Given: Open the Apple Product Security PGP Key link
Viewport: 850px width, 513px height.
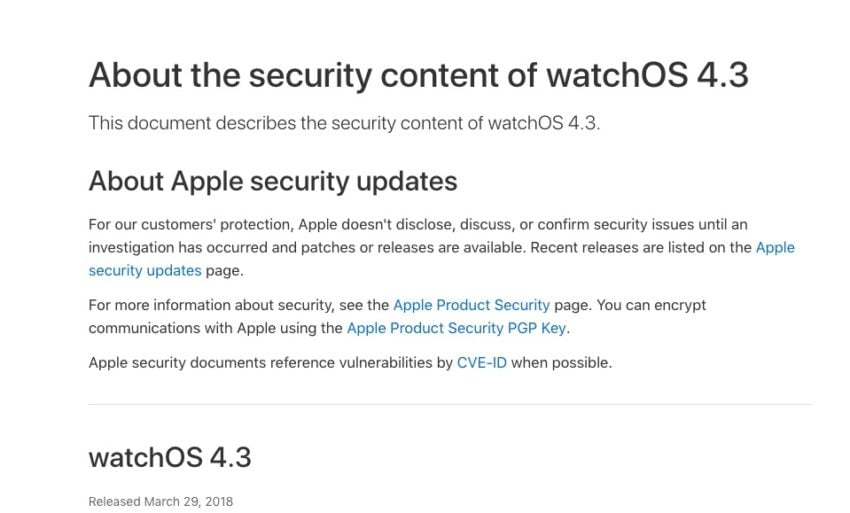Looking at the screenshot, I should click(x=456, y=328).
